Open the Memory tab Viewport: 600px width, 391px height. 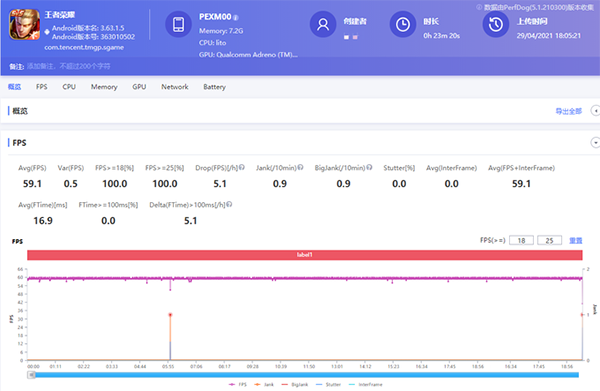click(104, 87)
